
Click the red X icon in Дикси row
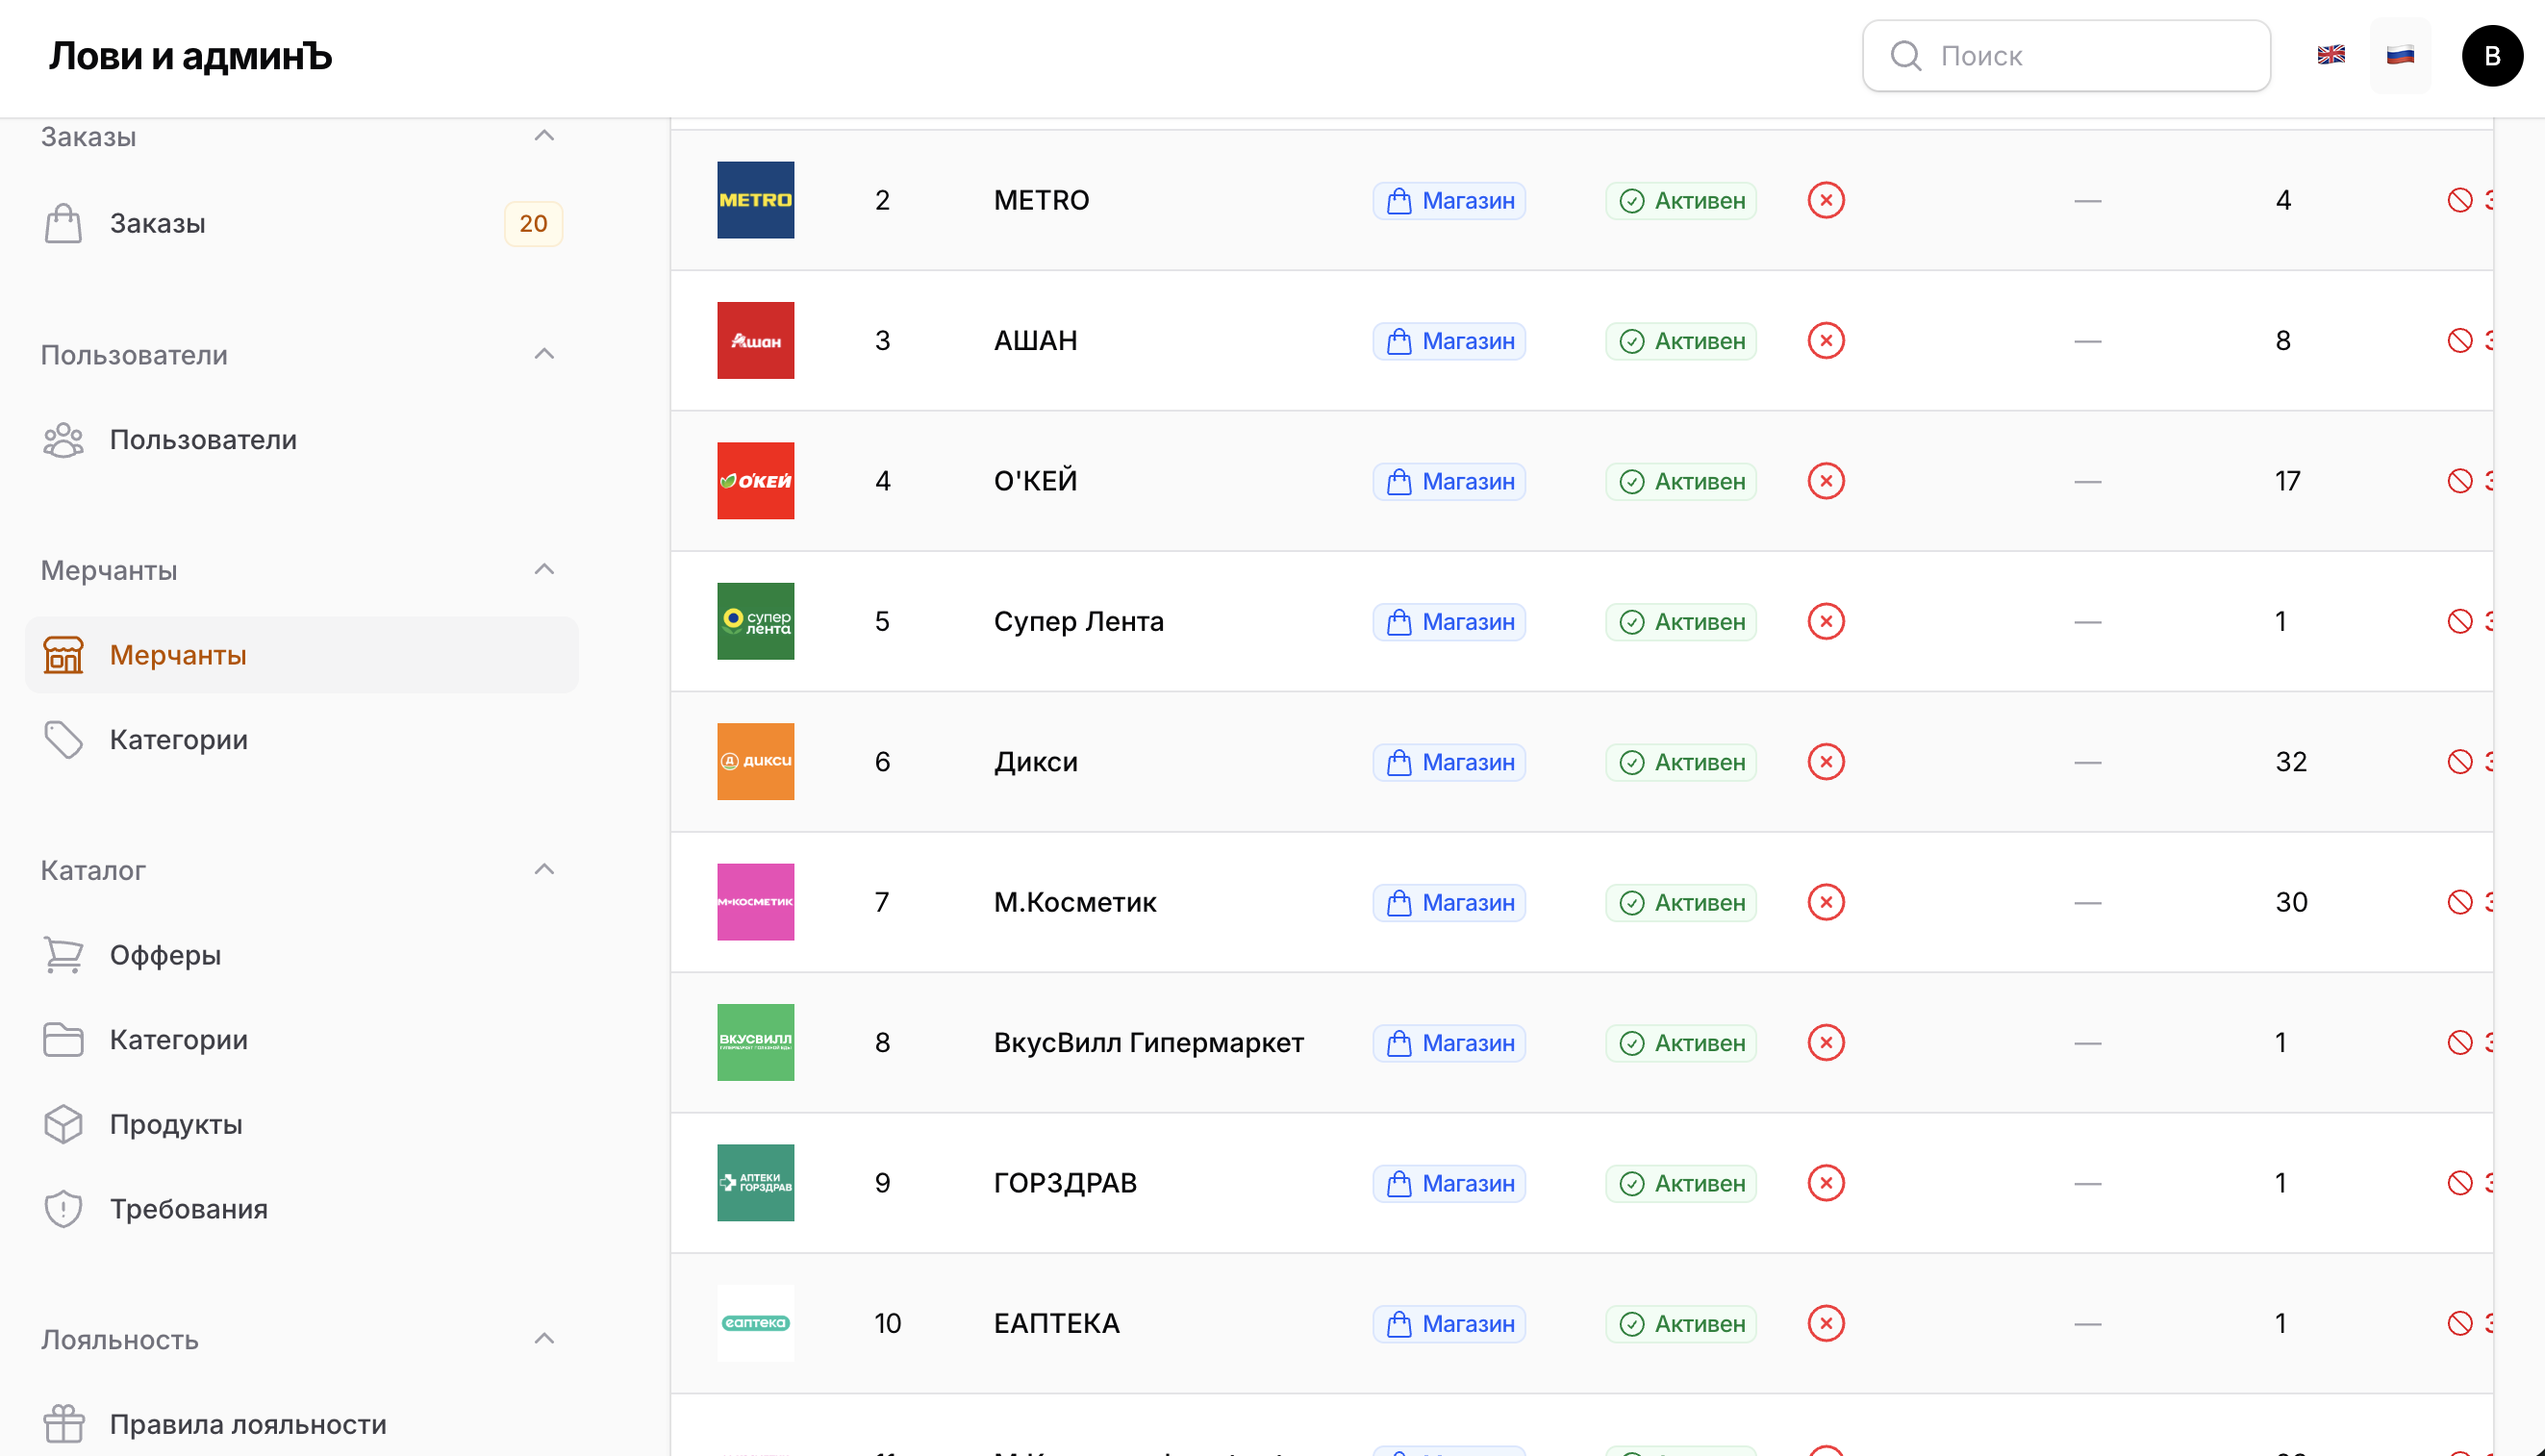click(1826, 762)
